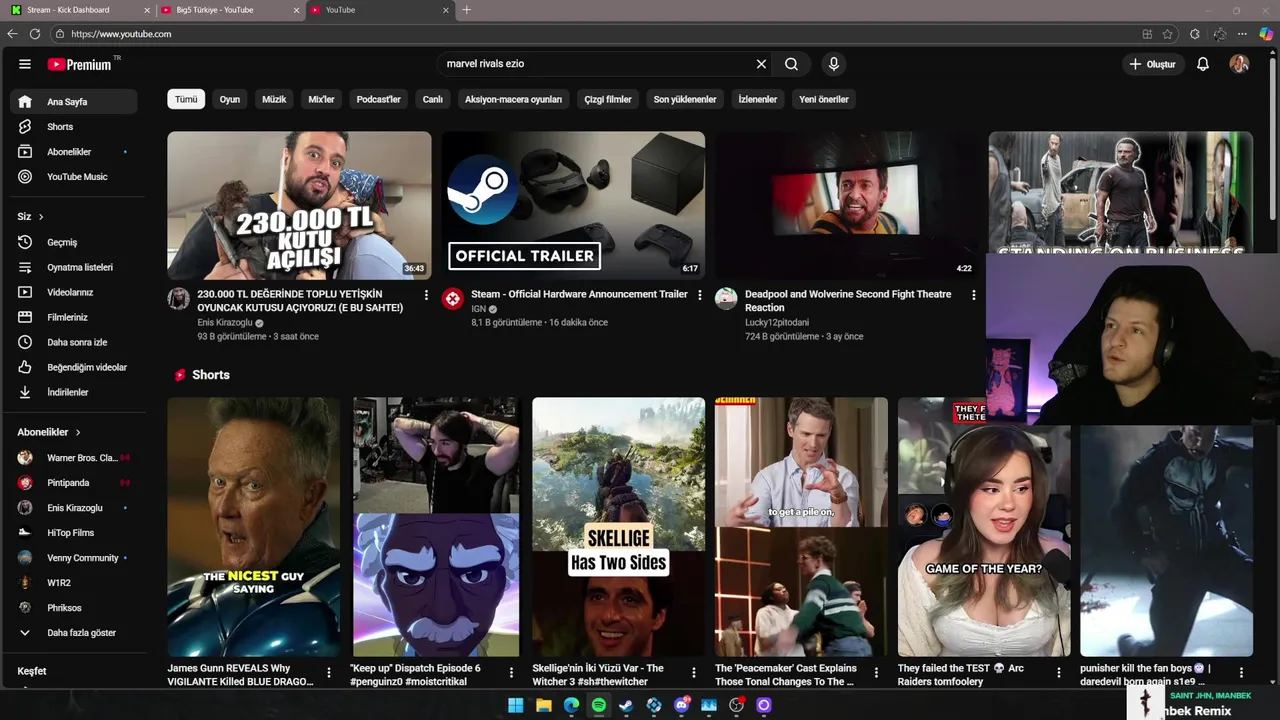Reload the page with the refresh icon

tap(35, 34)
